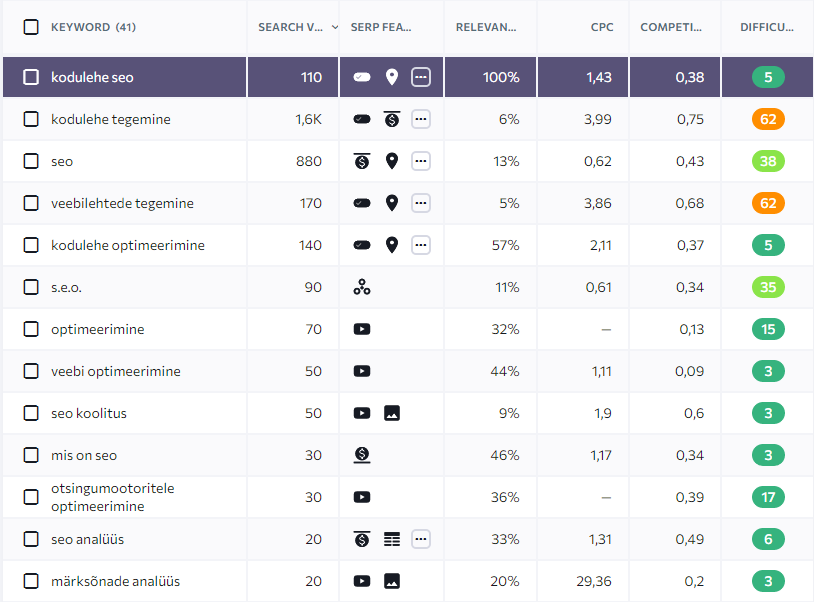Open the keyword otsingumootoritele optimeerimine
This screenshot has height=602, width=814.
(112, 497)
